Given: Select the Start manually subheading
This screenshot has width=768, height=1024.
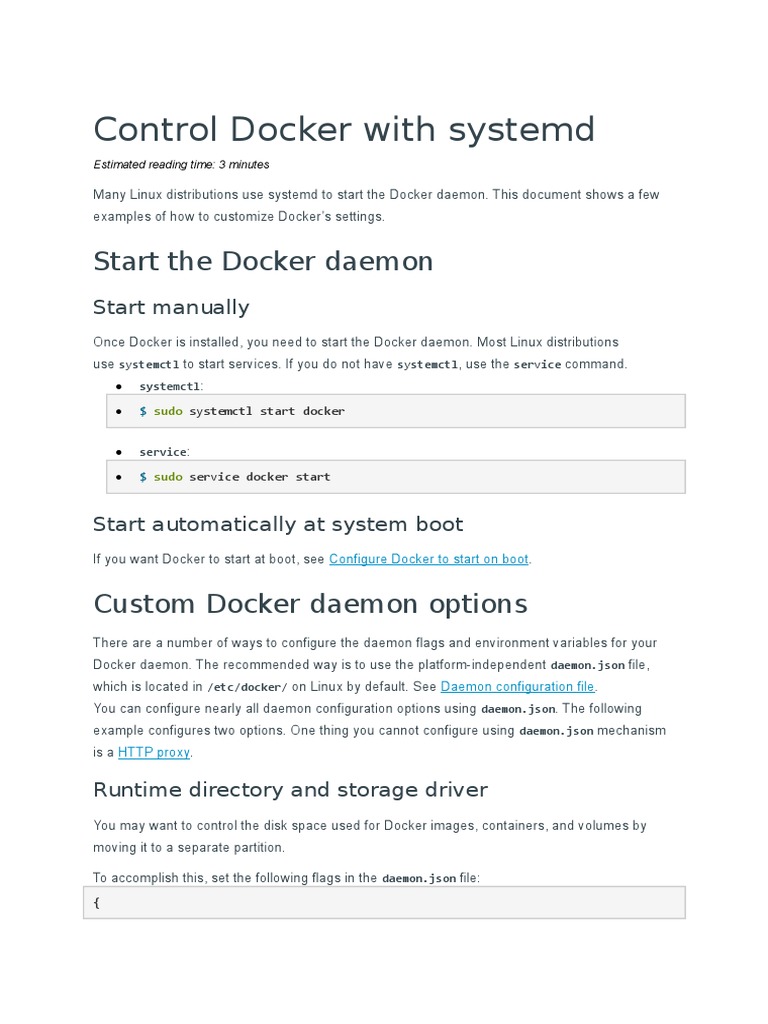Looking at the screenshot, I should 171,307.
